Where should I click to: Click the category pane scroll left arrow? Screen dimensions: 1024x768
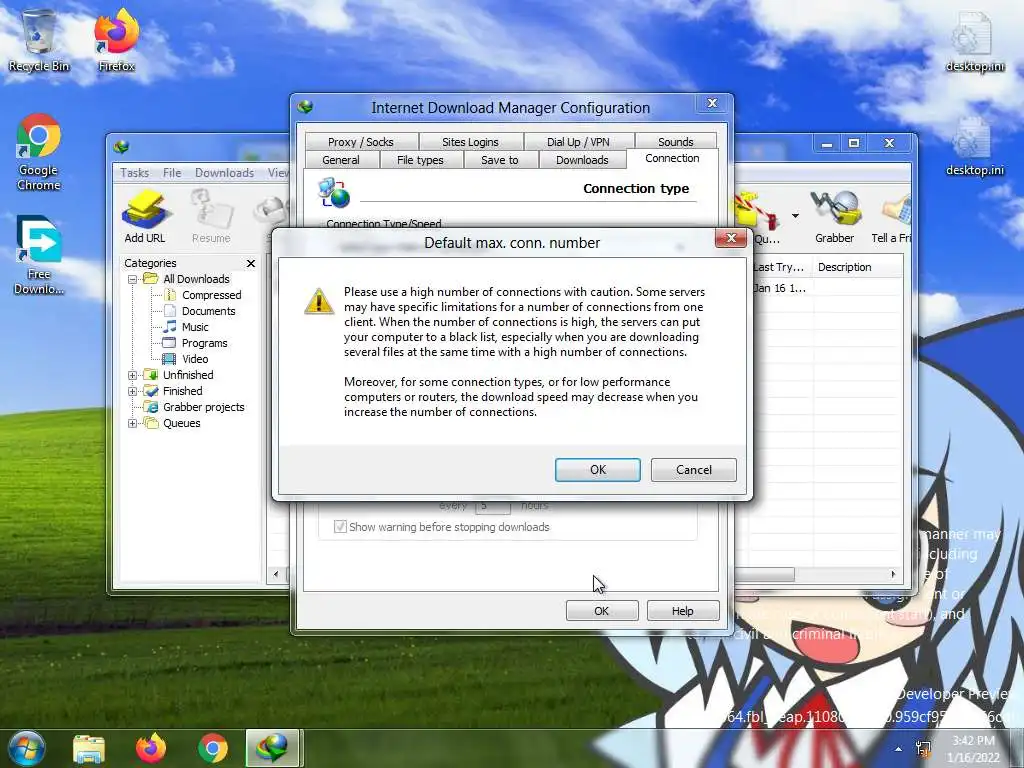point(276,574)
